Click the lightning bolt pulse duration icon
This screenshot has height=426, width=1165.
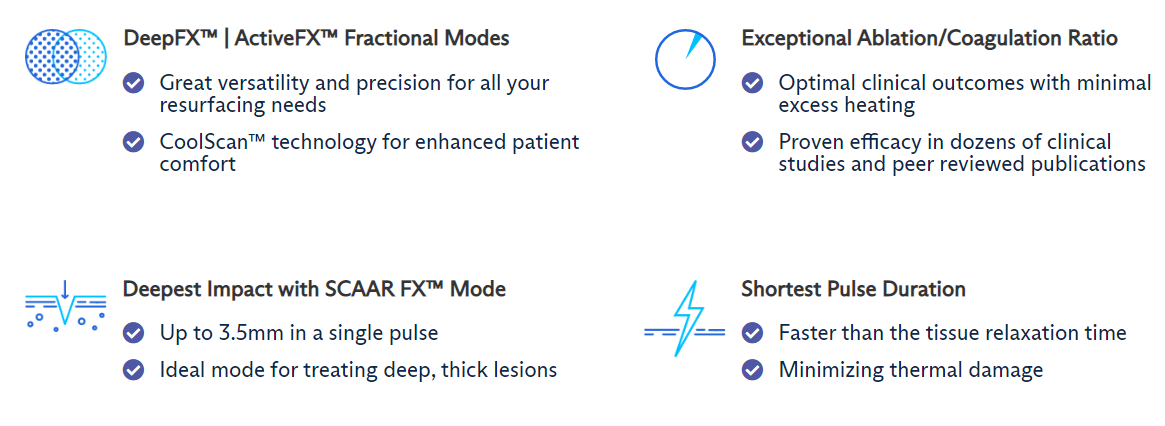pyautogui.click(x=684, y=318)
